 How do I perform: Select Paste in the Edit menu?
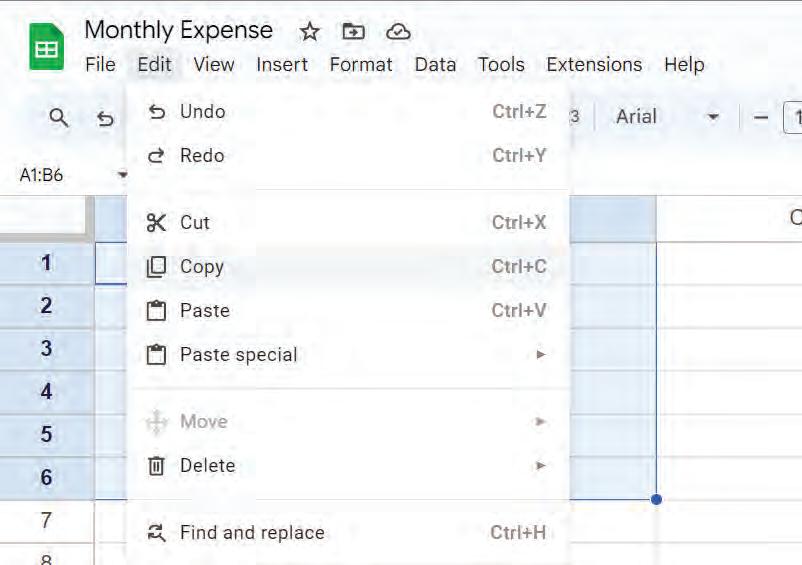(x=204, y=311)
